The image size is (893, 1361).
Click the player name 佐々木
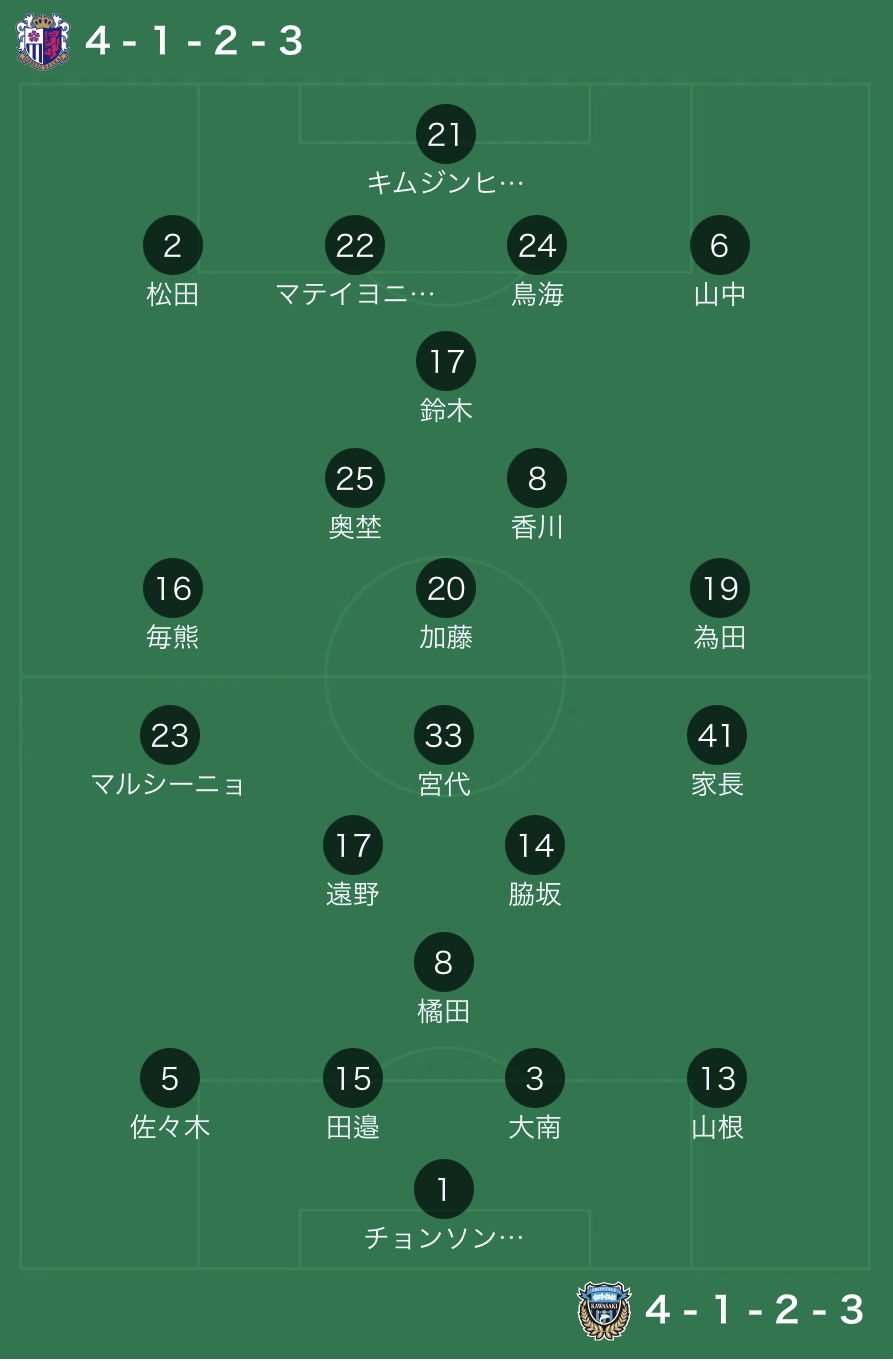click(170, 1127)
